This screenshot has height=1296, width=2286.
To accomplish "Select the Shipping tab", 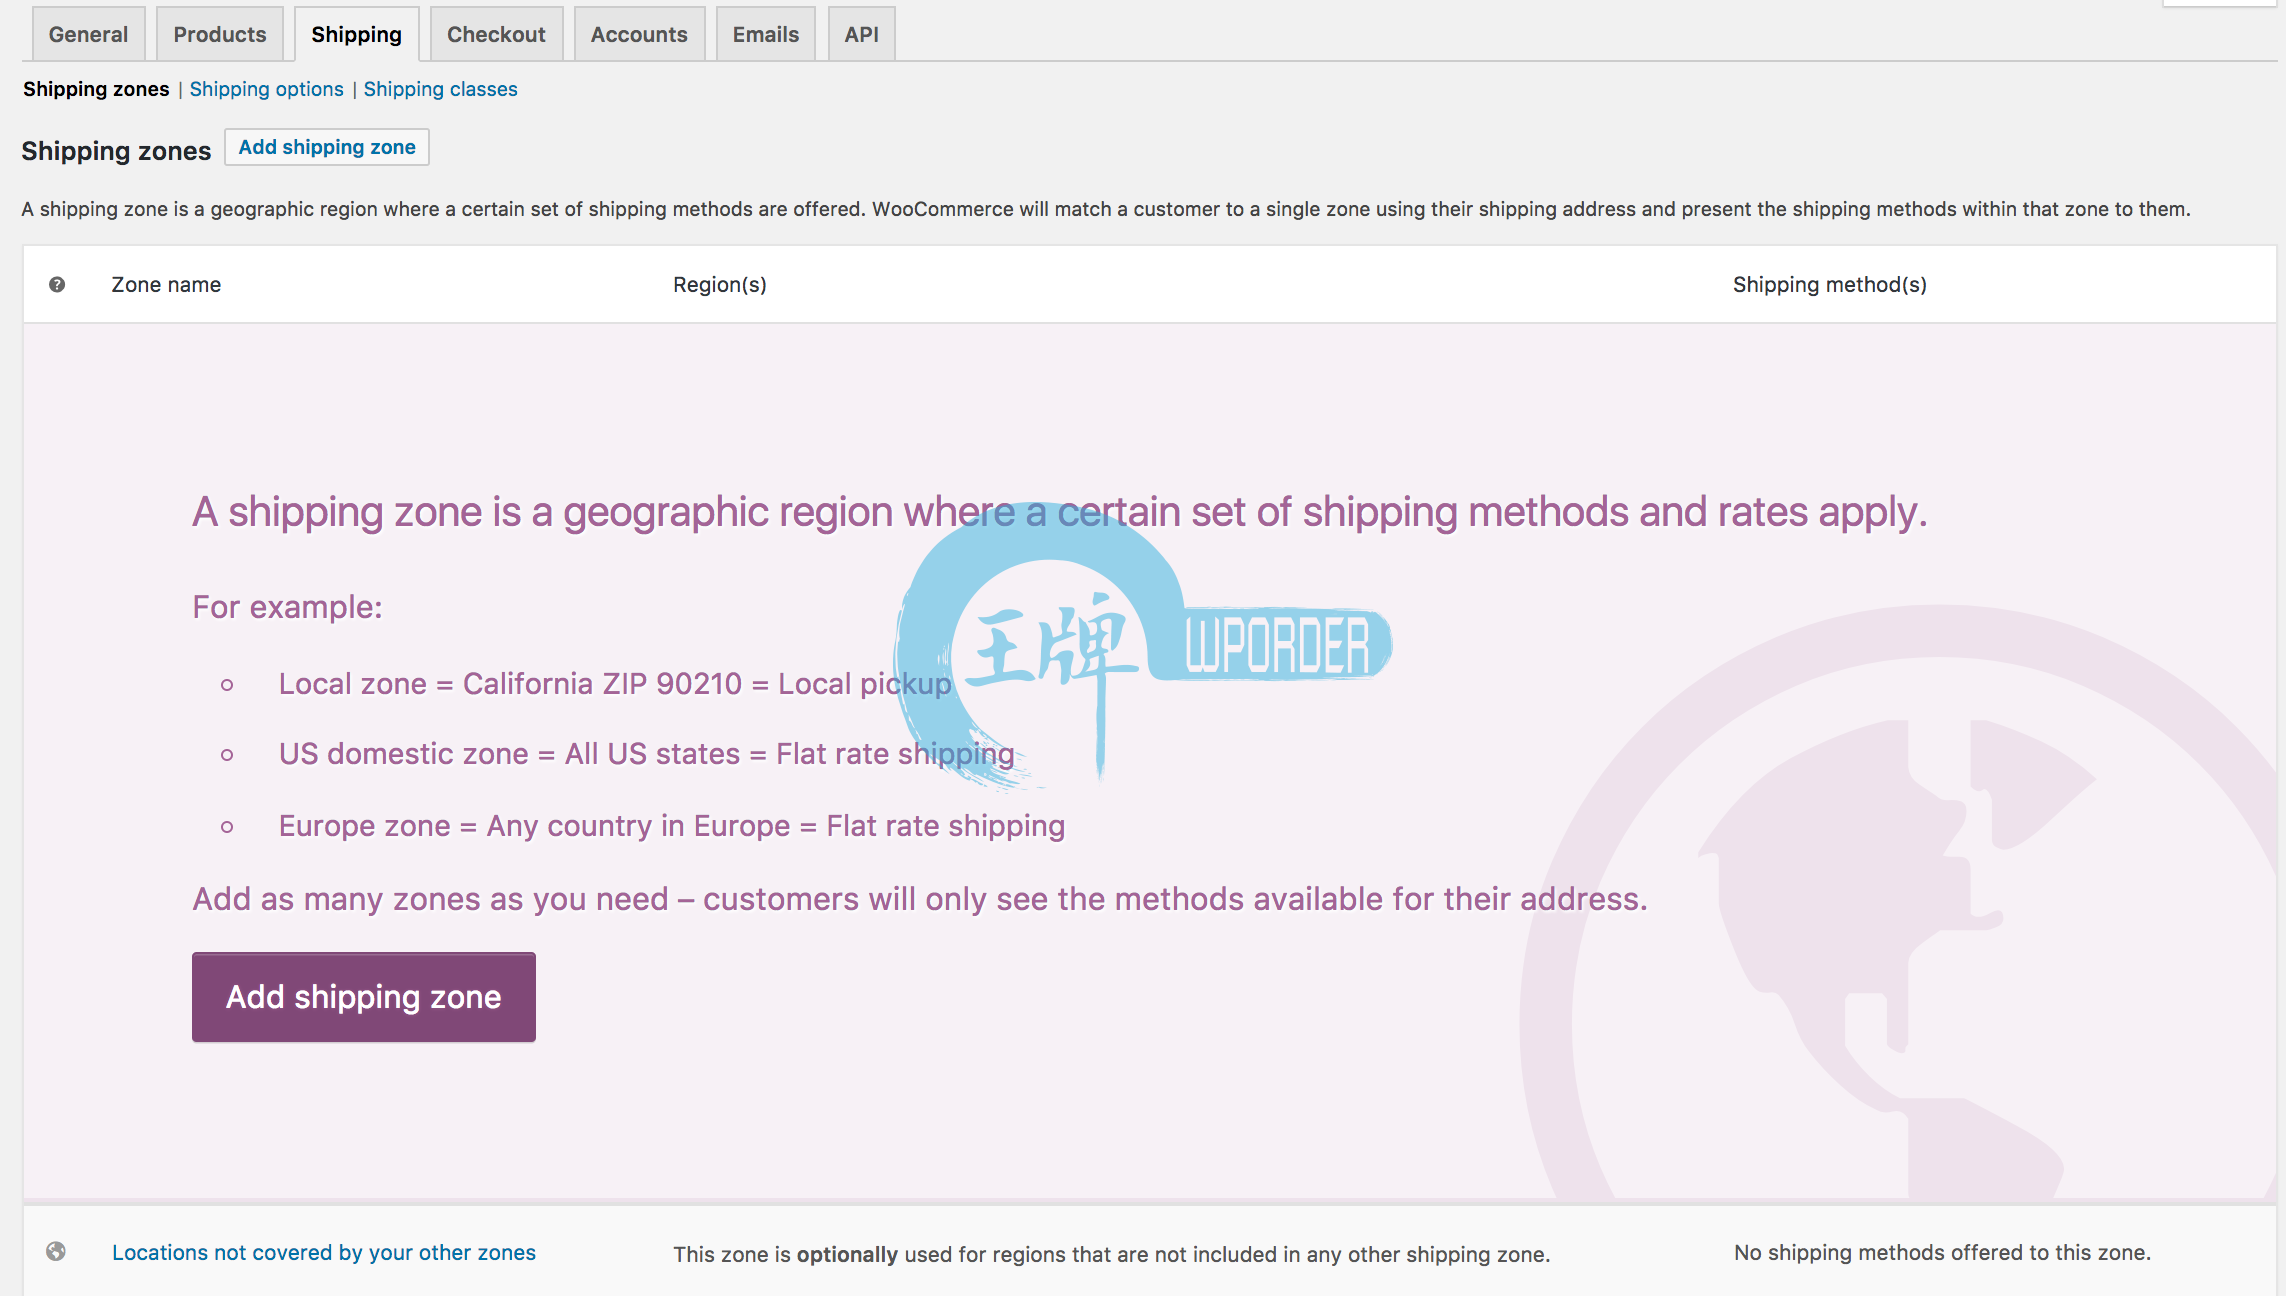I will 356,34.
